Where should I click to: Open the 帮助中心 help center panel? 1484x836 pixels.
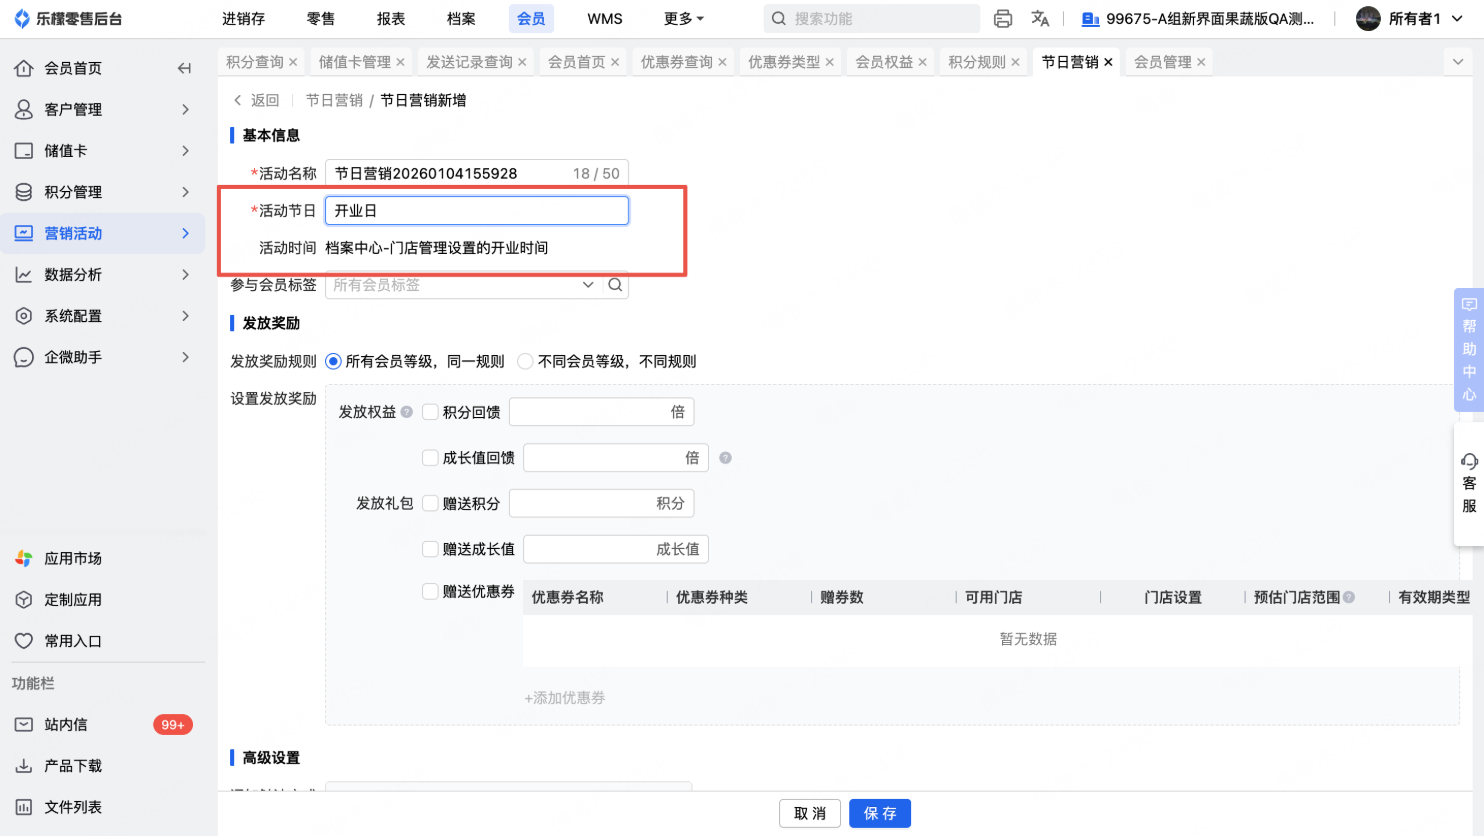pos(1469,349)
